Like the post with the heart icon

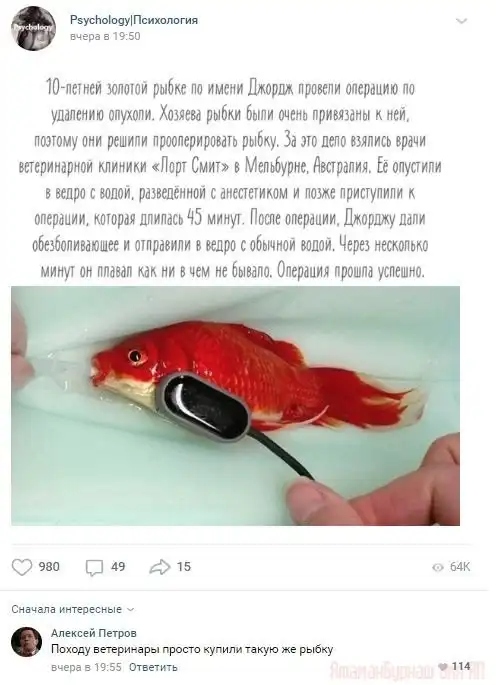(22, 567)
